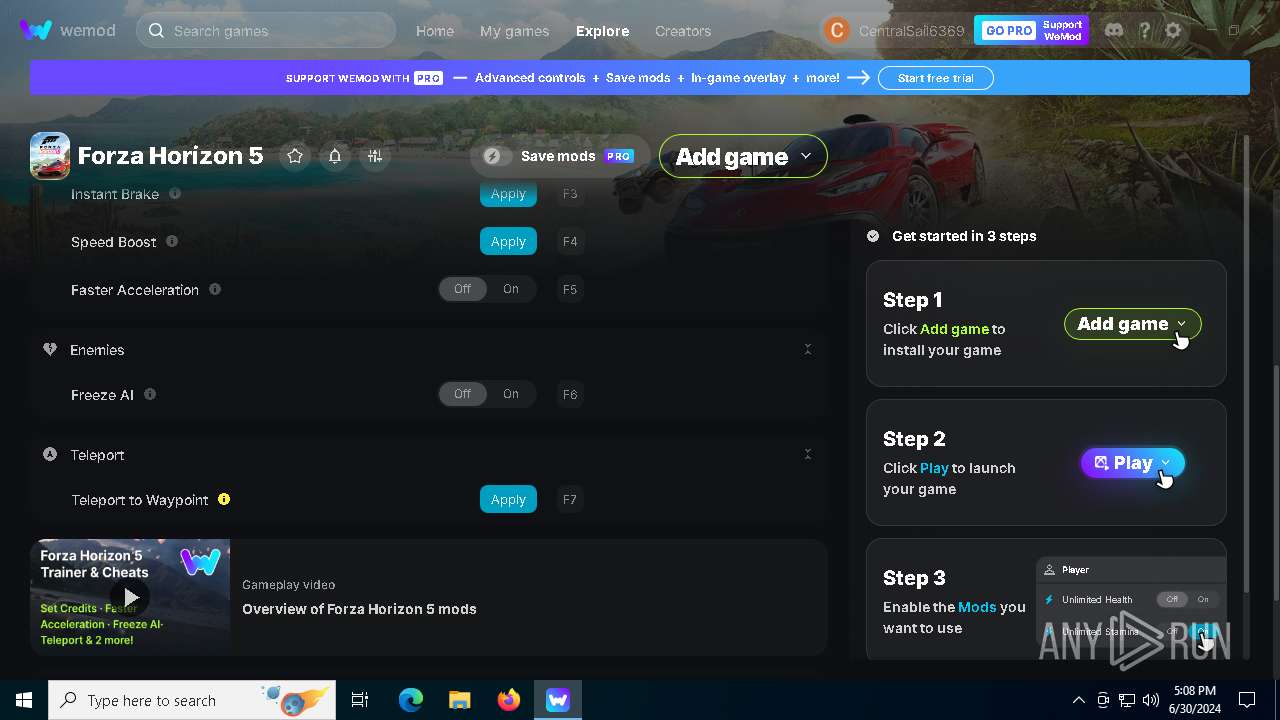
Task: Click in the Search games field
Action: [x=266, y=31]
